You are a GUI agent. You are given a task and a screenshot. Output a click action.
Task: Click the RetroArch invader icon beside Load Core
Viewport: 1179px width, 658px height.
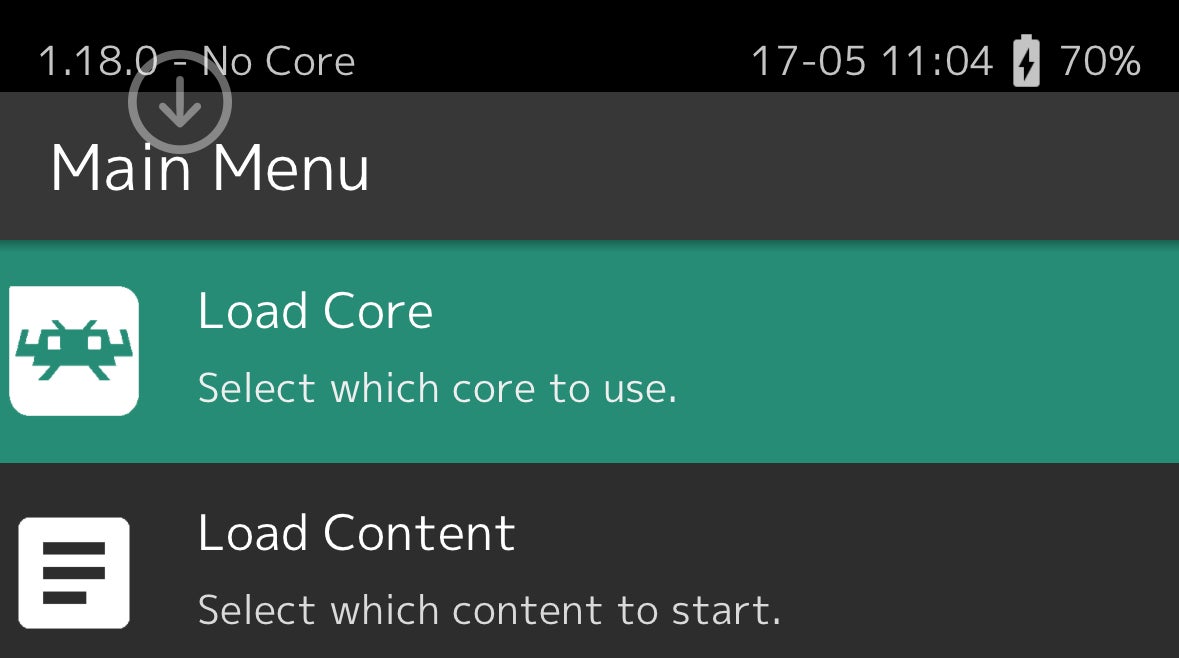click(x=74, y=351)
